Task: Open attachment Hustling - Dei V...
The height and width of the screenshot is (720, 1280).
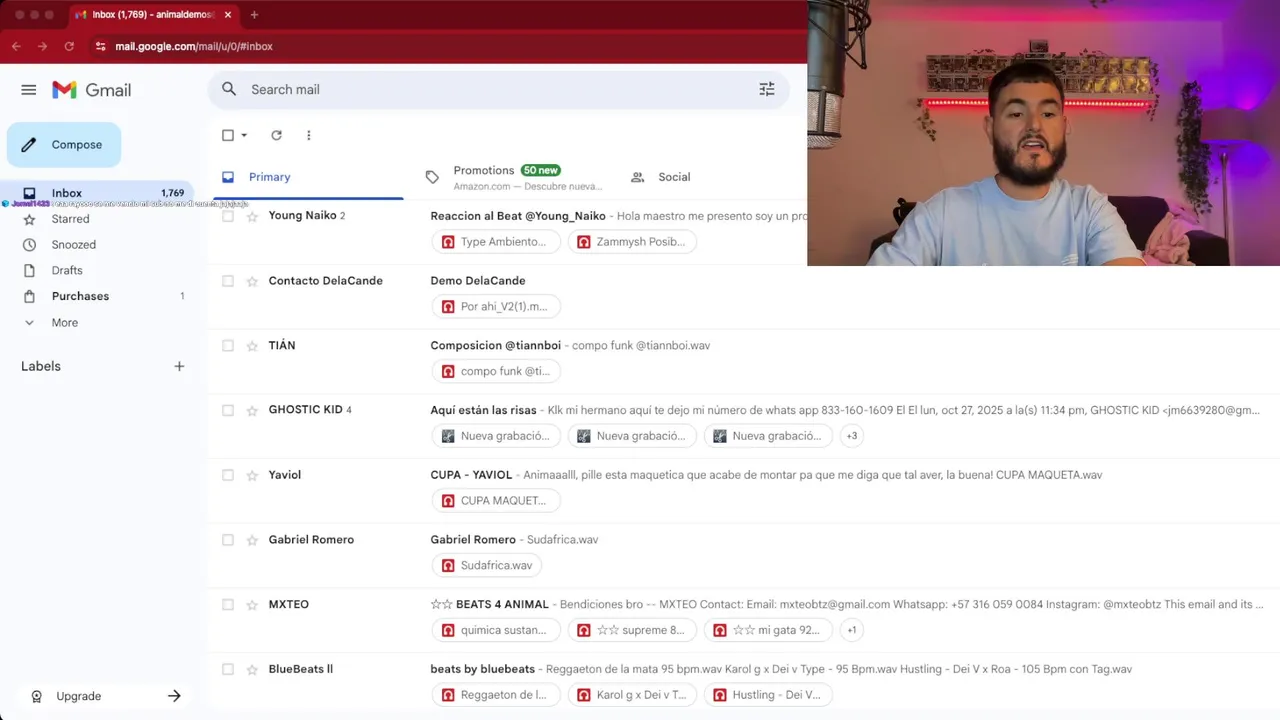Action: click(x=768, y=695)
